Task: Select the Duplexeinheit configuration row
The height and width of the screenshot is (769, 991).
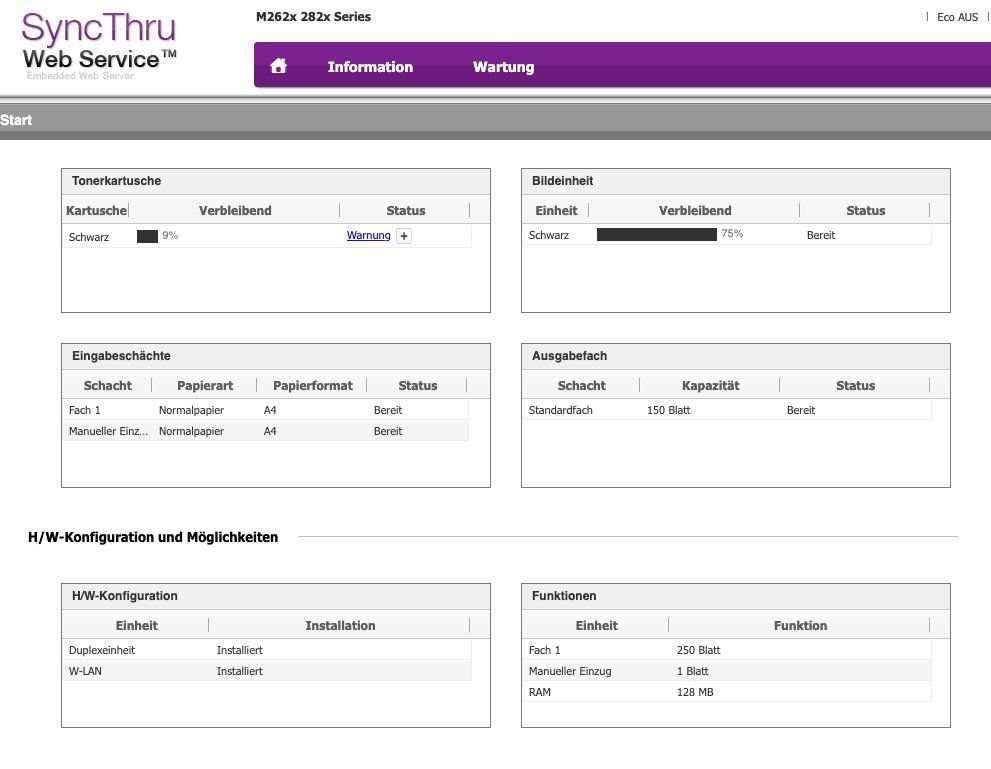Action: [267, 650]
